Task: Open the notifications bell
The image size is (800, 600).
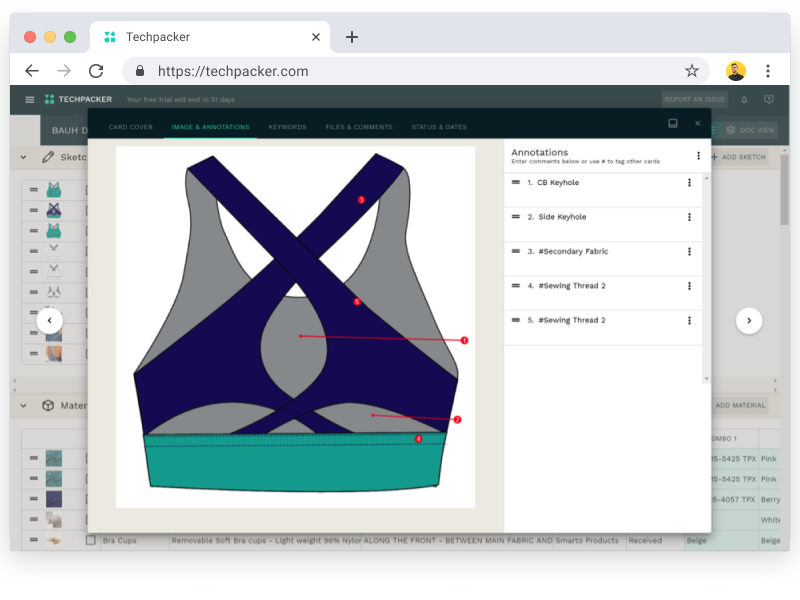Action: coord(744,99)
